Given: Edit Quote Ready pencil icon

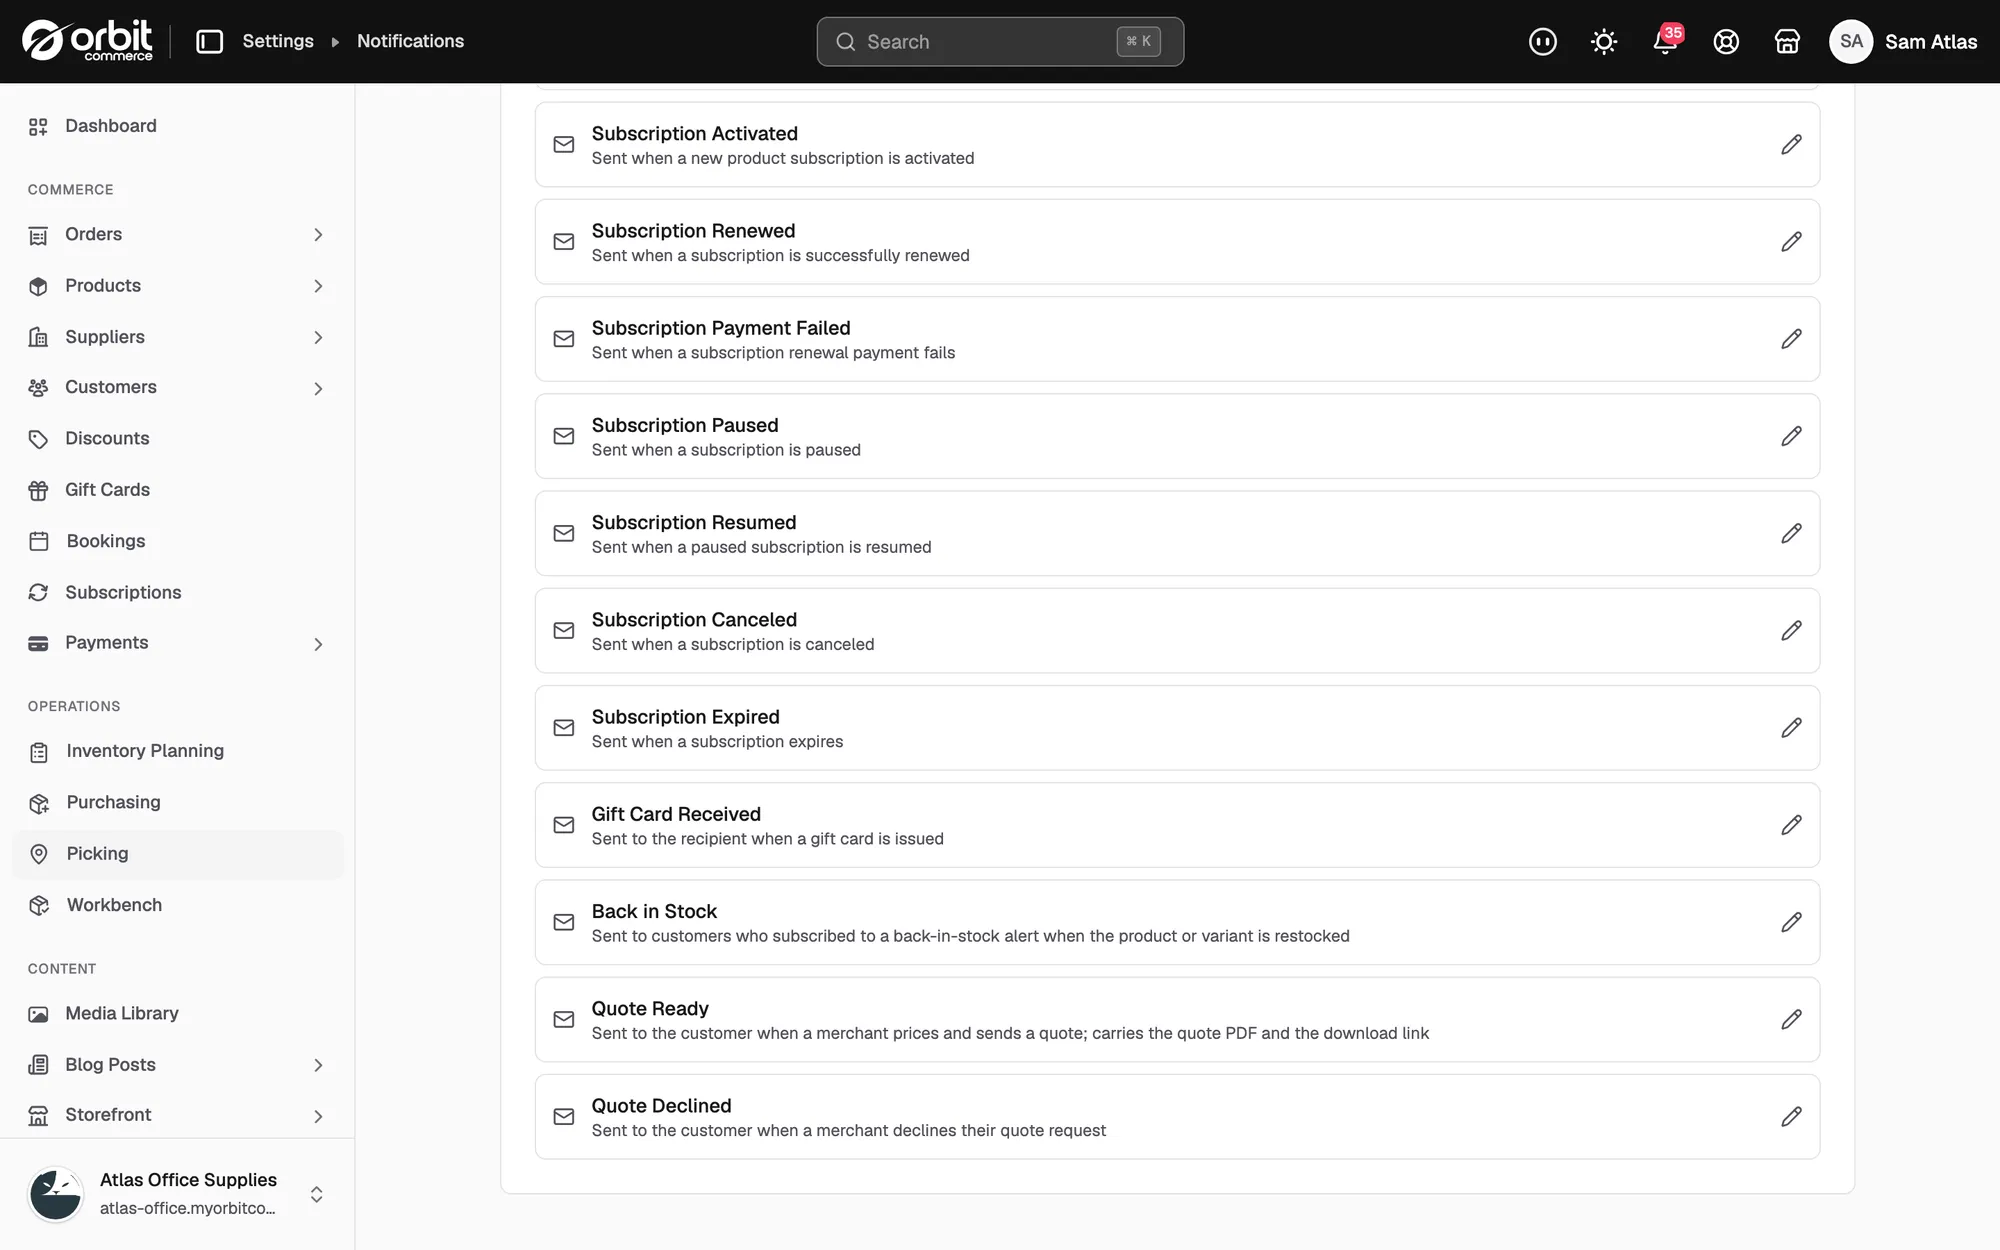Looking at the screenshot, I should coord(1791,1019).
